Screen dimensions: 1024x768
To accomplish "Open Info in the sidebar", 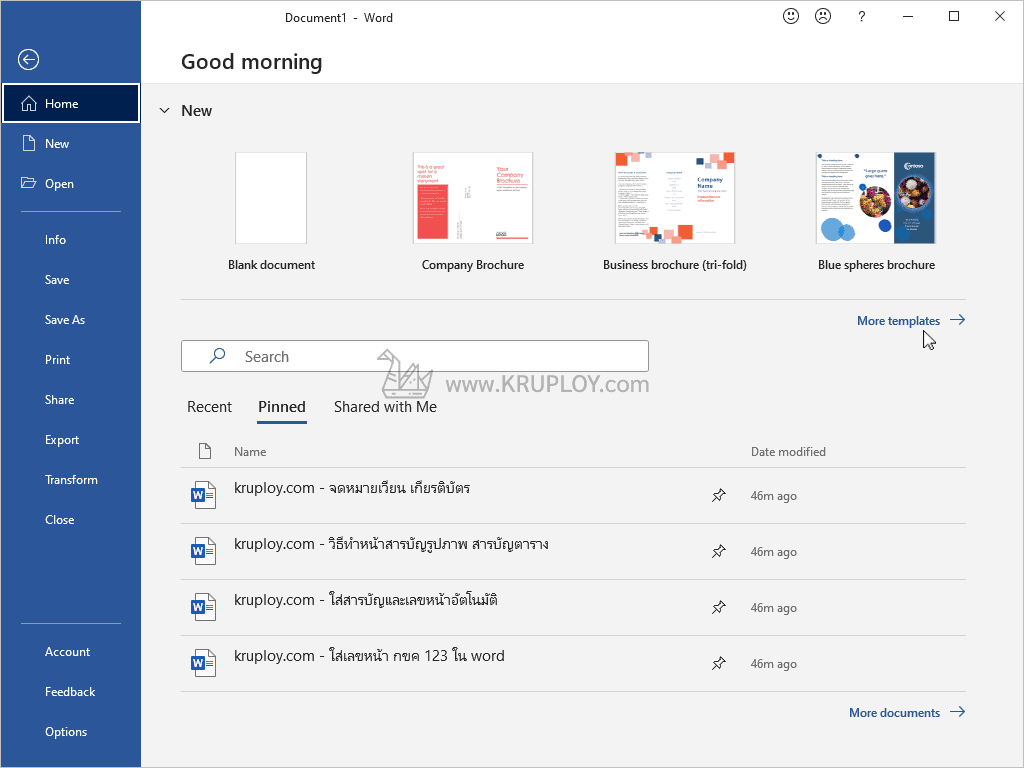I will tap(56, 240).
